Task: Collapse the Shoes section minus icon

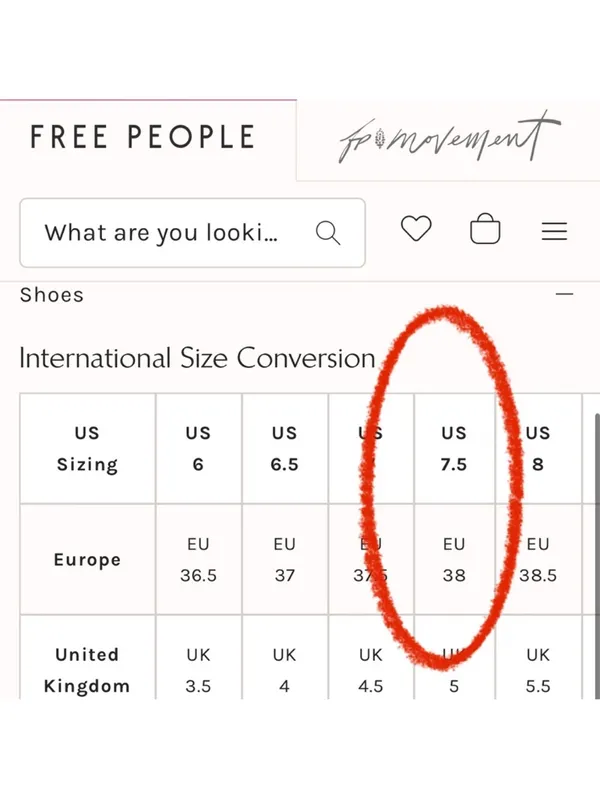Action: [564, 294]
